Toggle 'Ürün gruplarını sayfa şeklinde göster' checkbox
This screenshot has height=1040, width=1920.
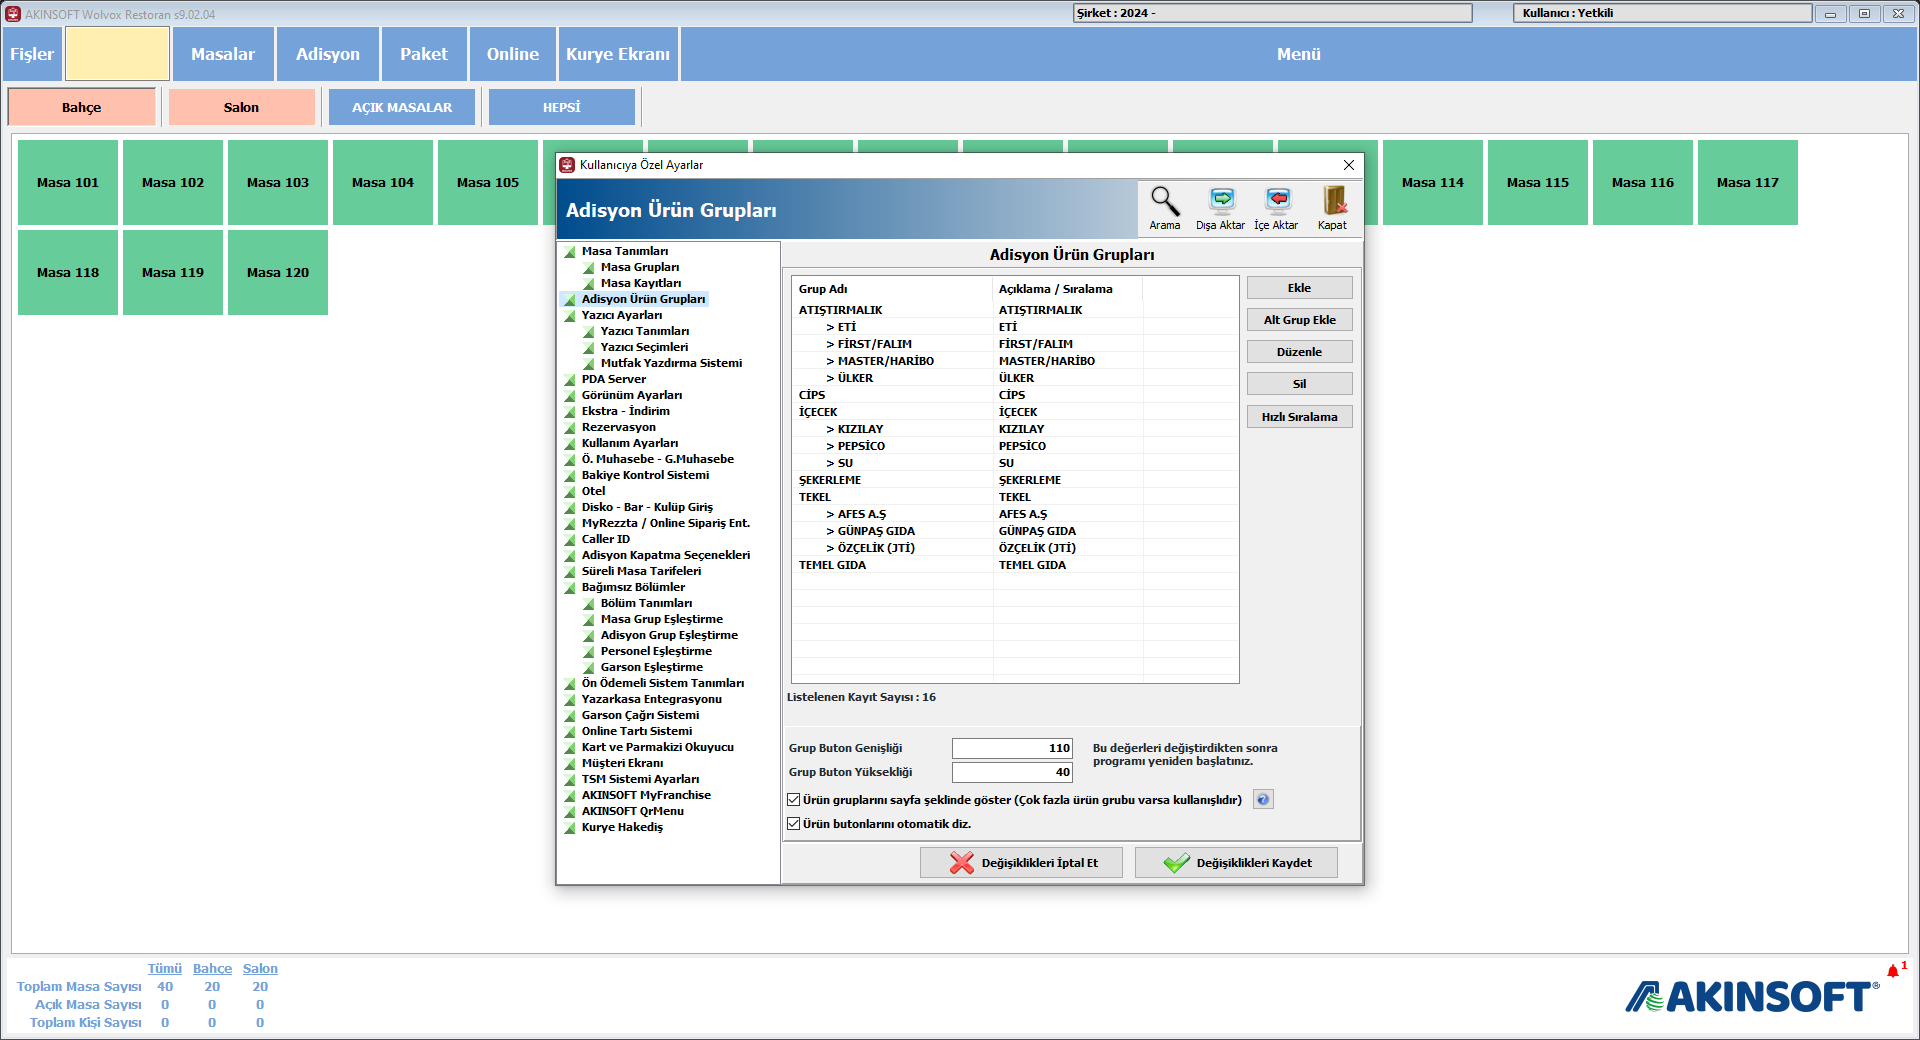click(794, 800)
